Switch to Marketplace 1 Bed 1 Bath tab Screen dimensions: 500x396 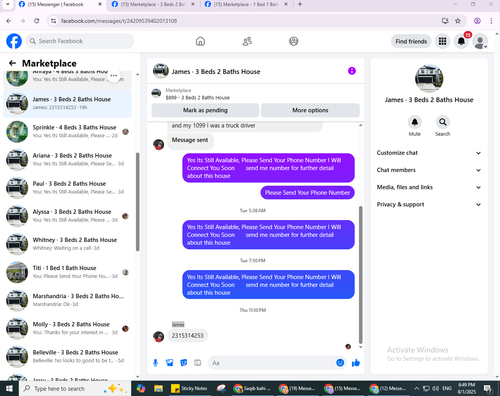pyautogui.click(x=246, y=4)
